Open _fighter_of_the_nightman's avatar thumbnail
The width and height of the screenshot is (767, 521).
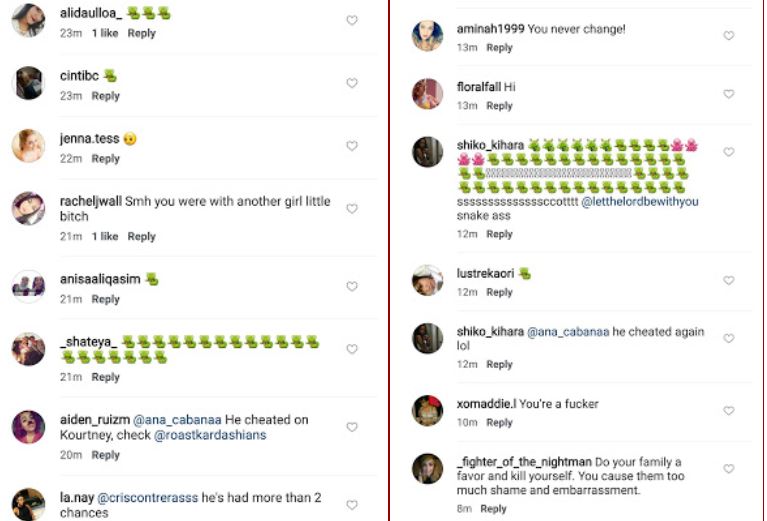[x=428, y=469]
